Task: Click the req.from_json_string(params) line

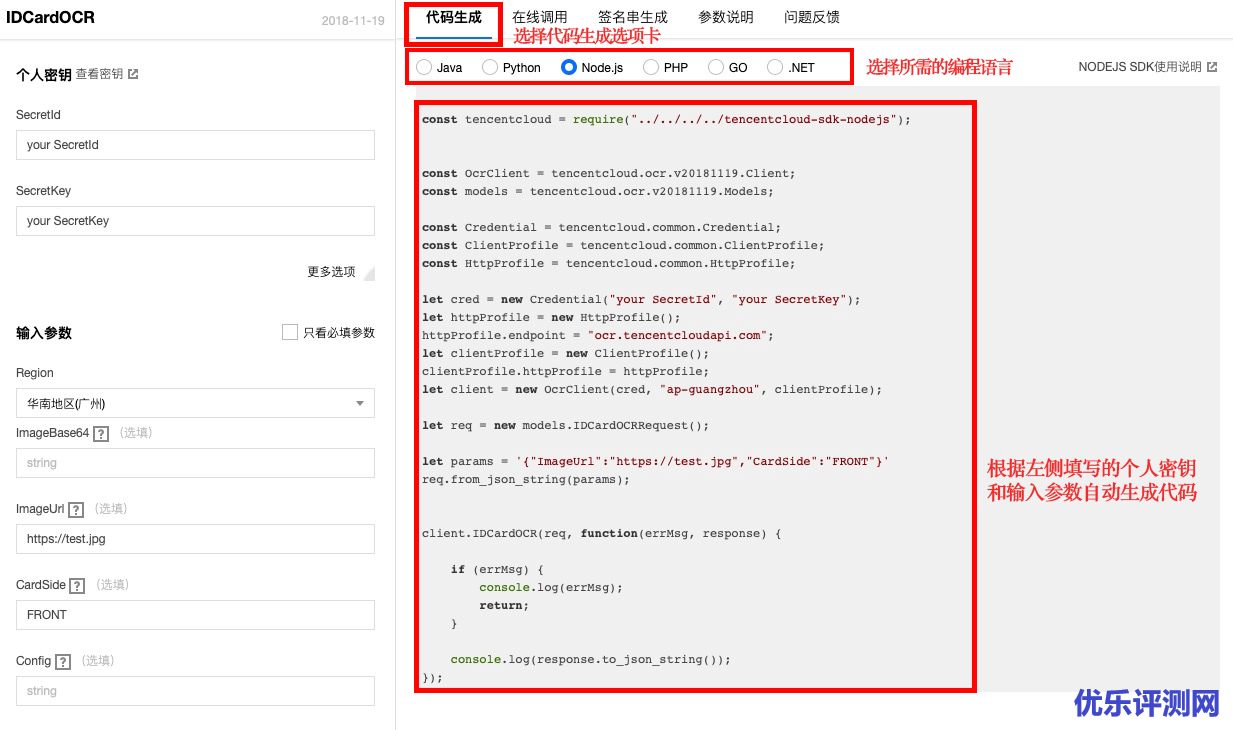Action: (526, 479)
